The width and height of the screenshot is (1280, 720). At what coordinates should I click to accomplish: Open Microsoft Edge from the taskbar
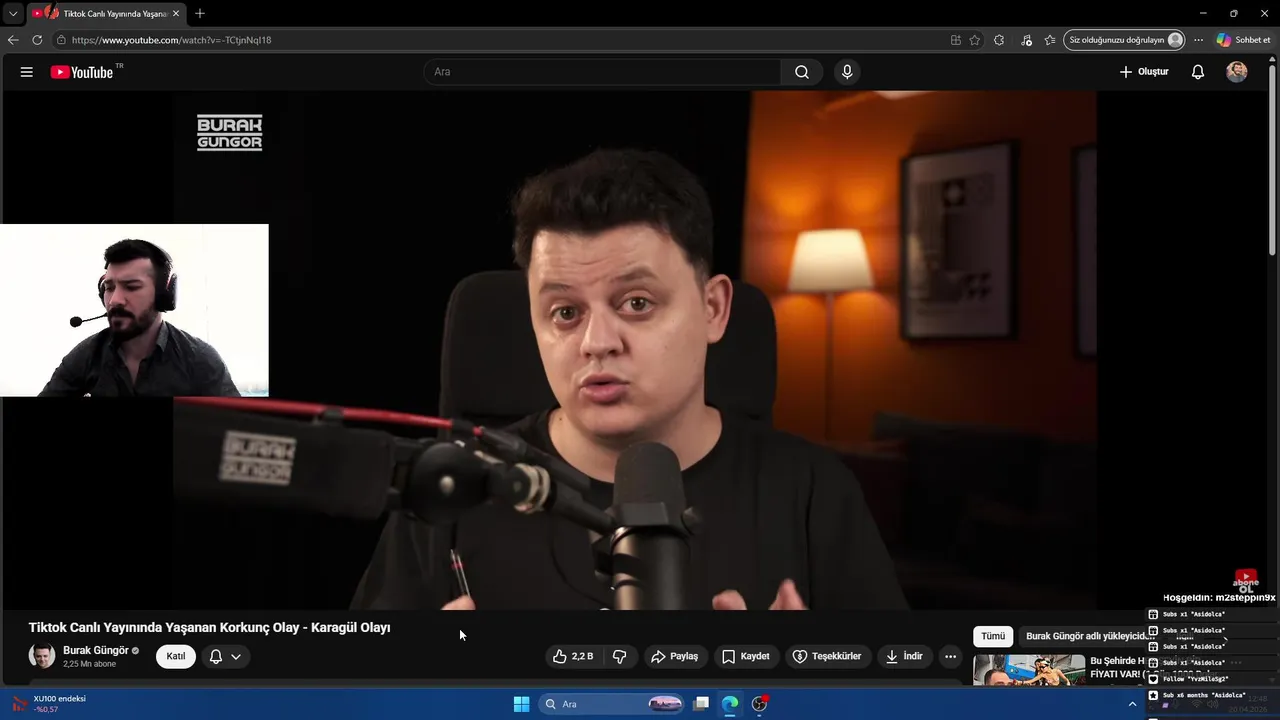click(731, 704)
